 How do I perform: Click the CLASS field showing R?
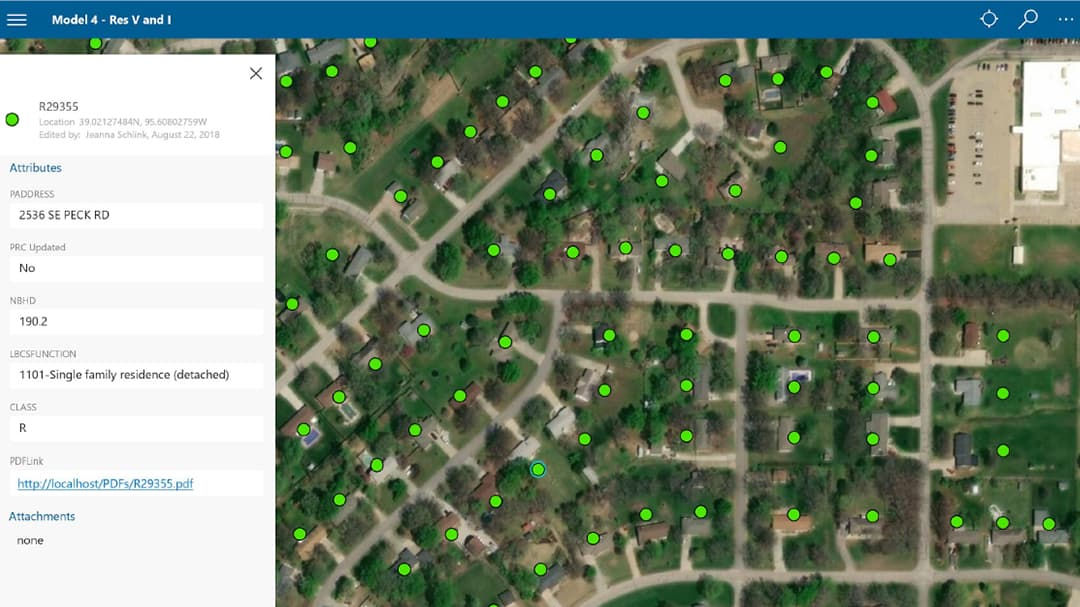(136, 429)
